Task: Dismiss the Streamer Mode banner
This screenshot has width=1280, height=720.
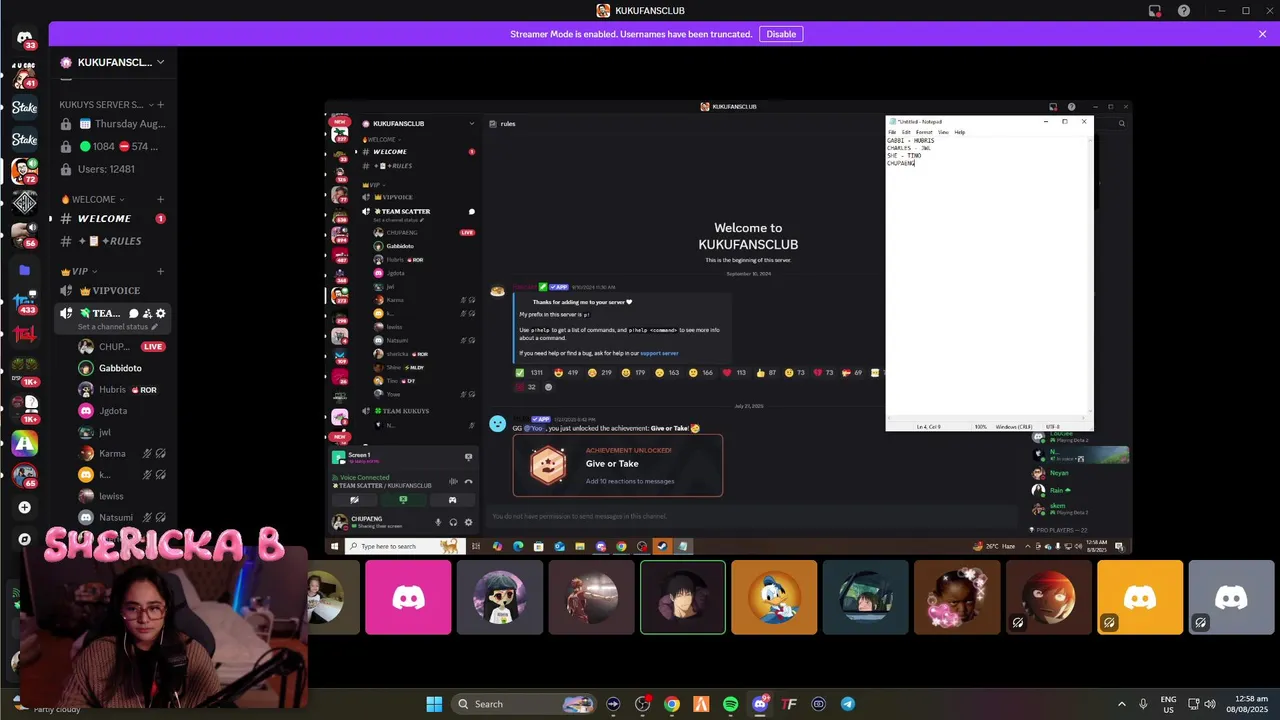Action: point(1263,34)
